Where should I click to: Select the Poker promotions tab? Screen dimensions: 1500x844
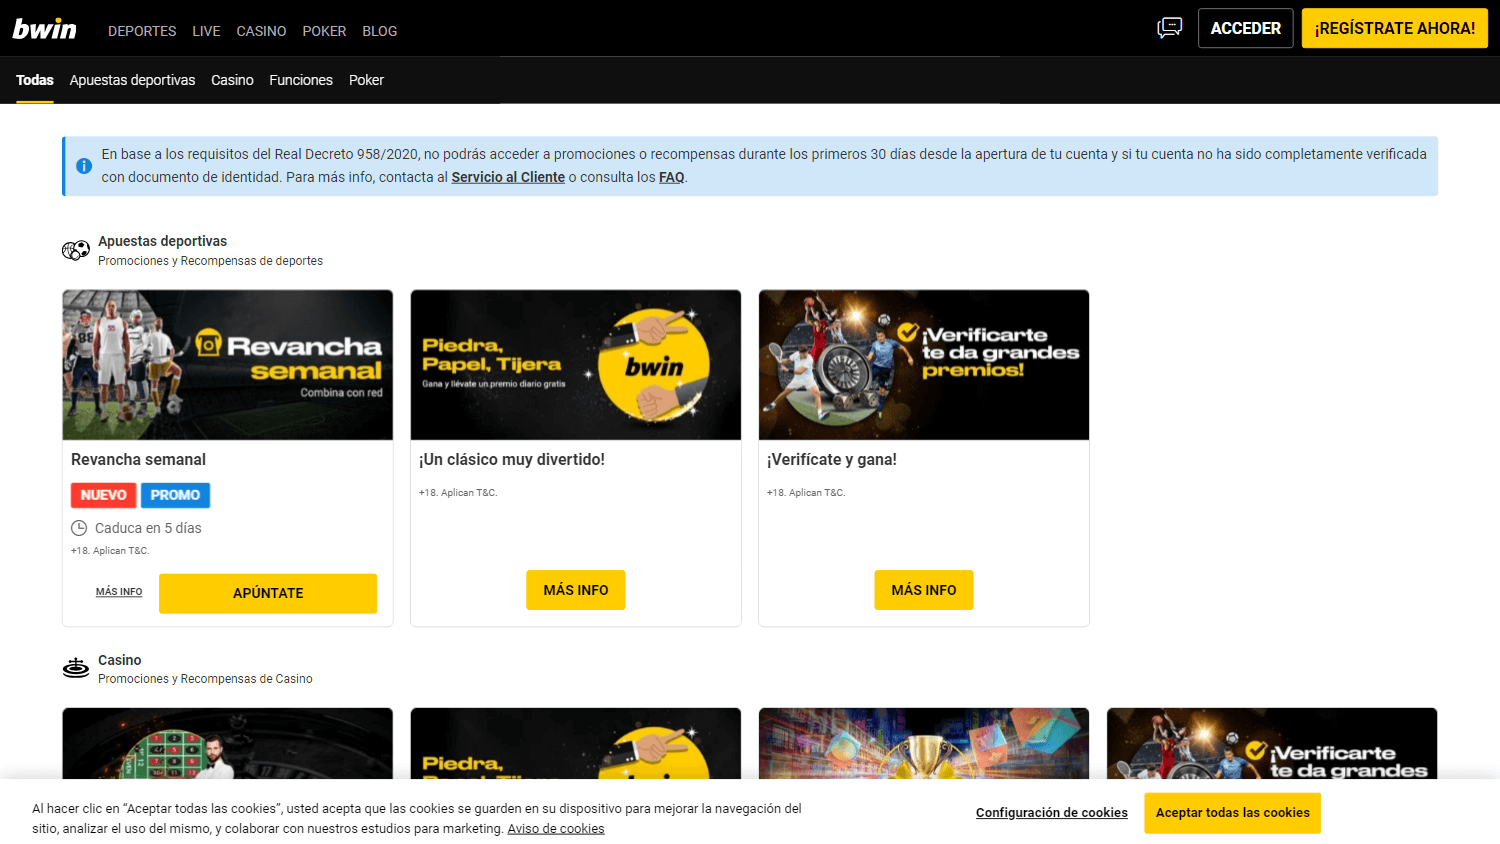pyautogui.click(x=366, y=80)
